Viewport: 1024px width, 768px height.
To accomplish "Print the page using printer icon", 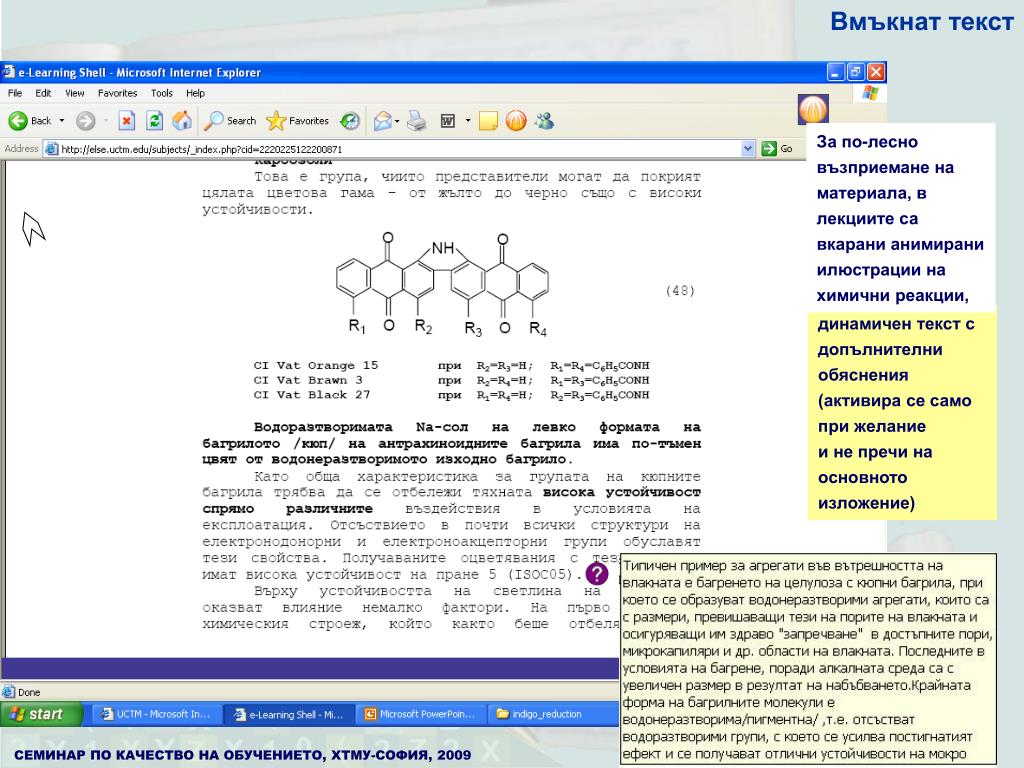I will 417,121.
